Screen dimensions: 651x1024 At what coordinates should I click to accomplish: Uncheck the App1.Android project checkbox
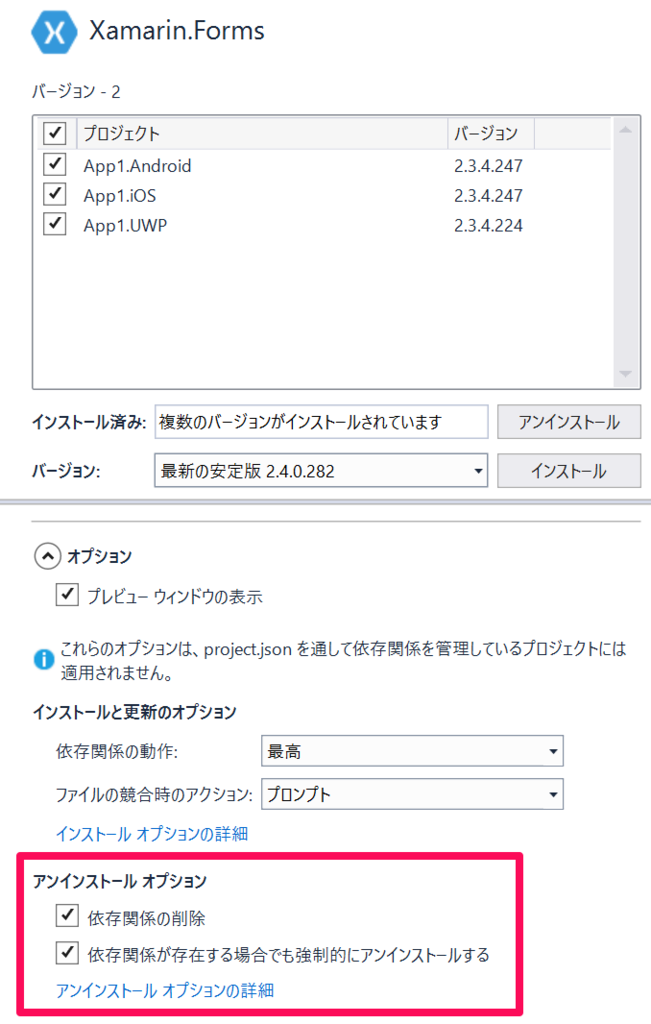click(55, 165)
